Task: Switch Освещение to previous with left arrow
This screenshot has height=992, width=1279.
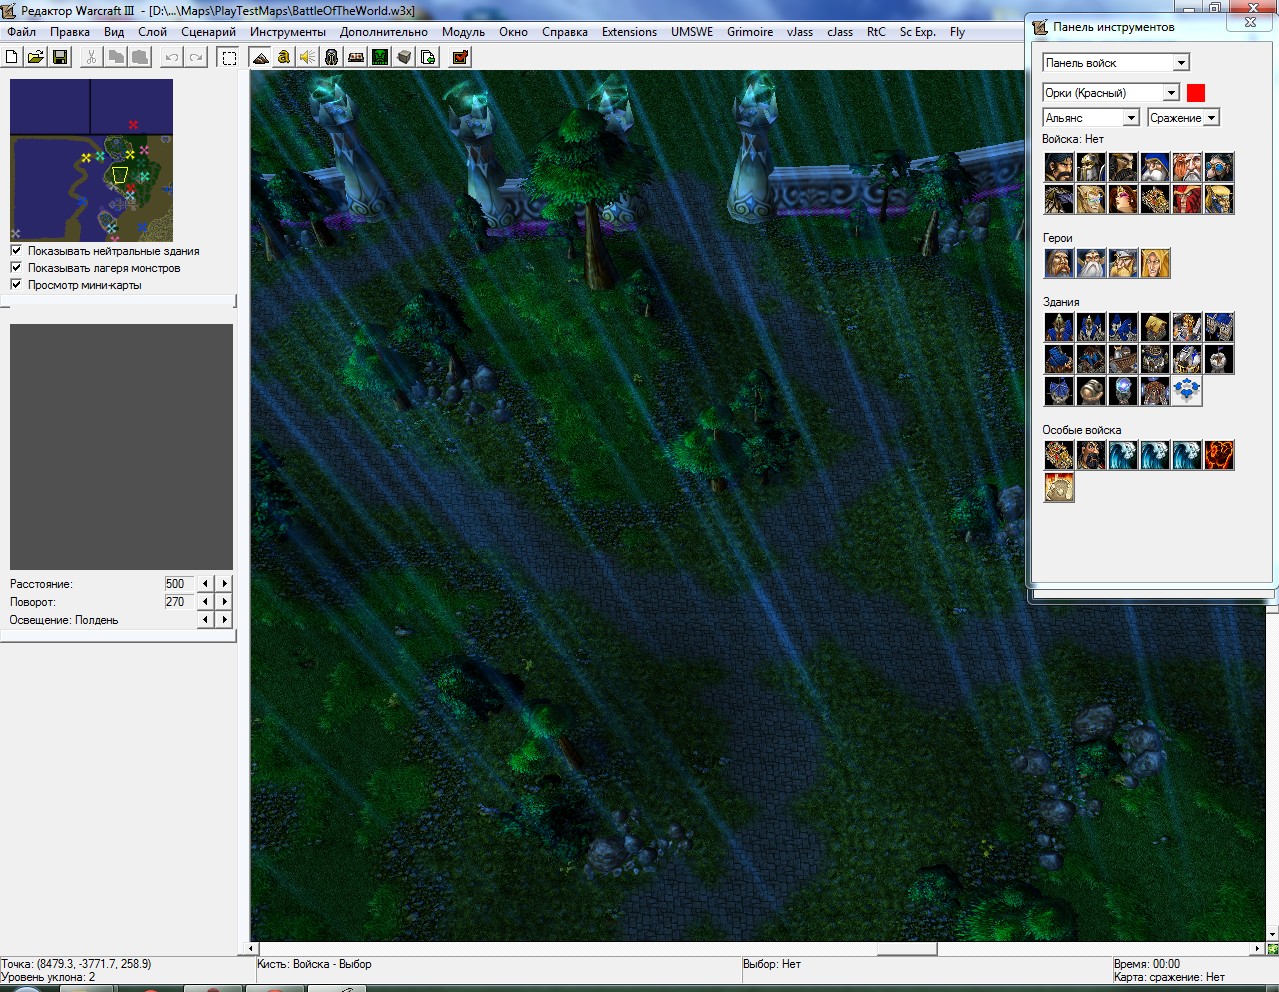Action: (206, 620)
